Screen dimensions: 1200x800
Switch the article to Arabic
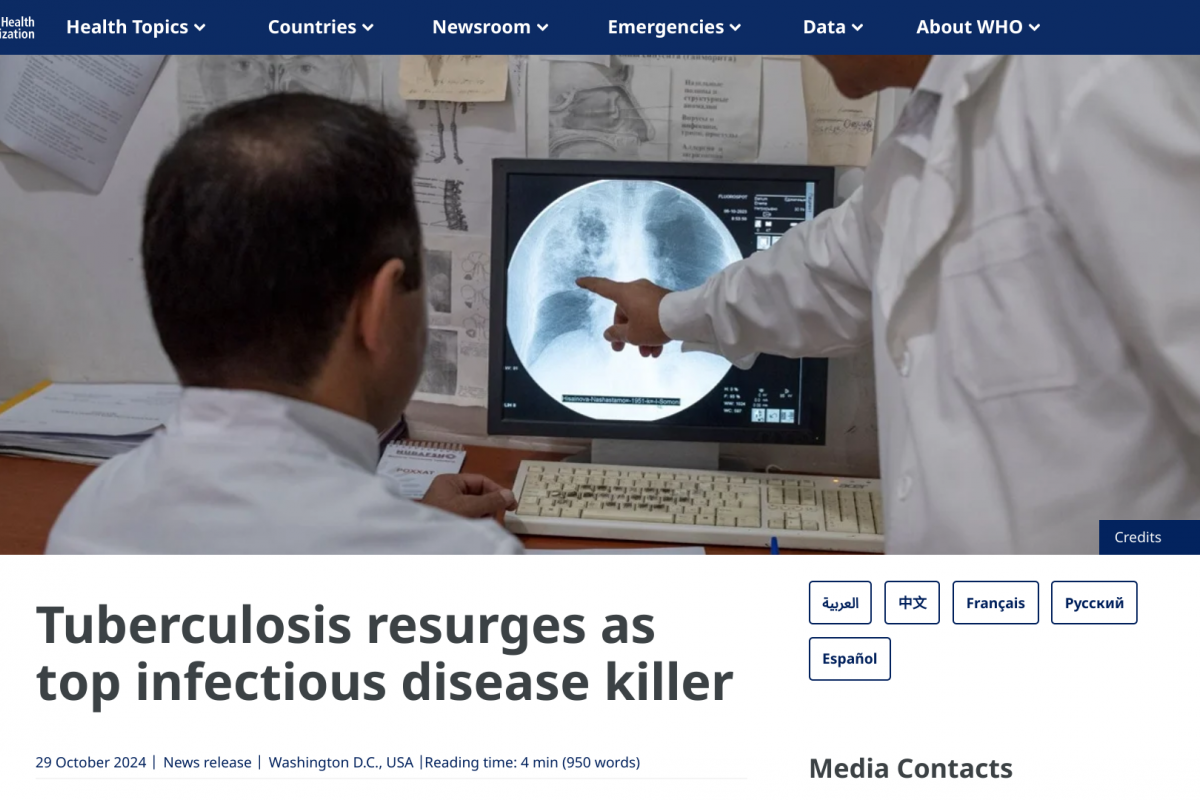point(840,603)
